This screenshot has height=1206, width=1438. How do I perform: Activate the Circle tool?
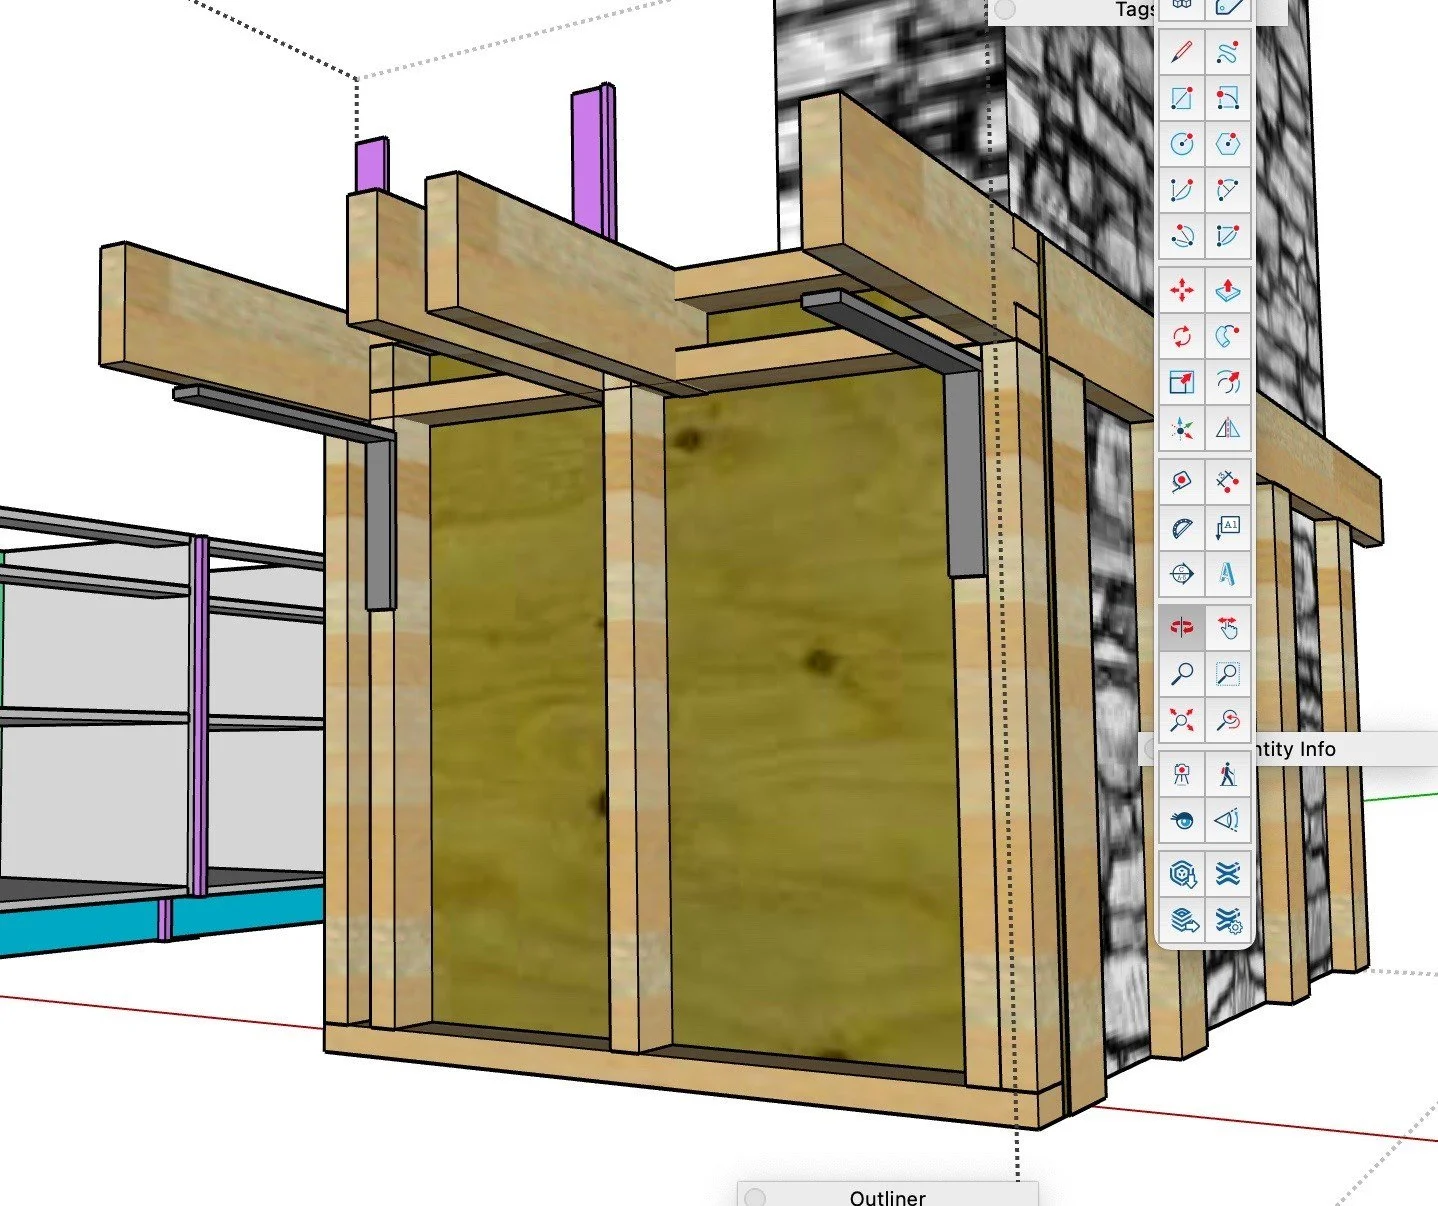click(1182, 144)
